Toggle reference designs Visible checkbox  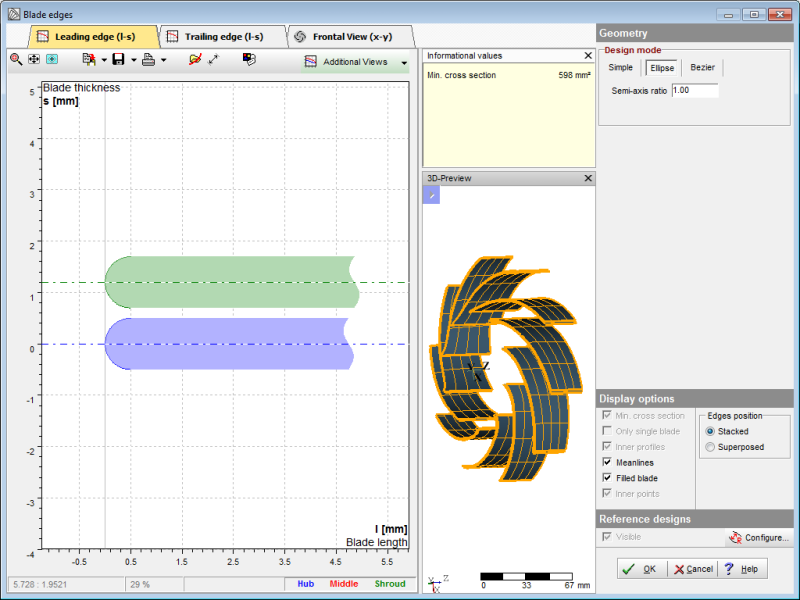pyautogui.click(x=607, y=536)
